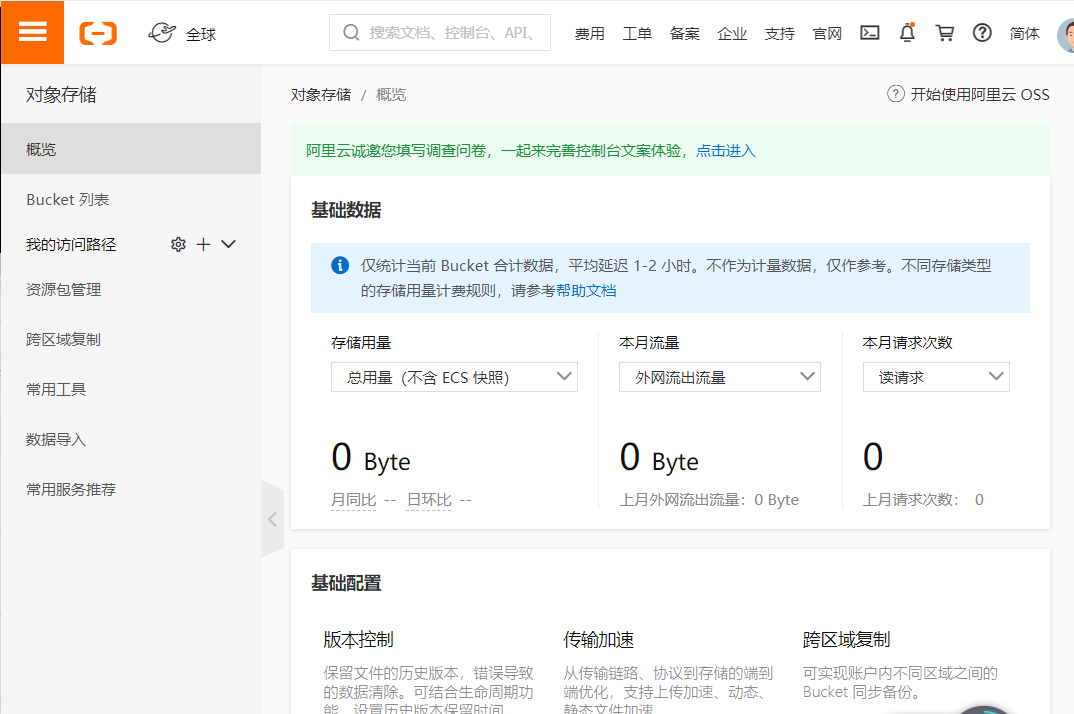Click 基础配置 heading
1074x714 pixels.
(346, 583)
